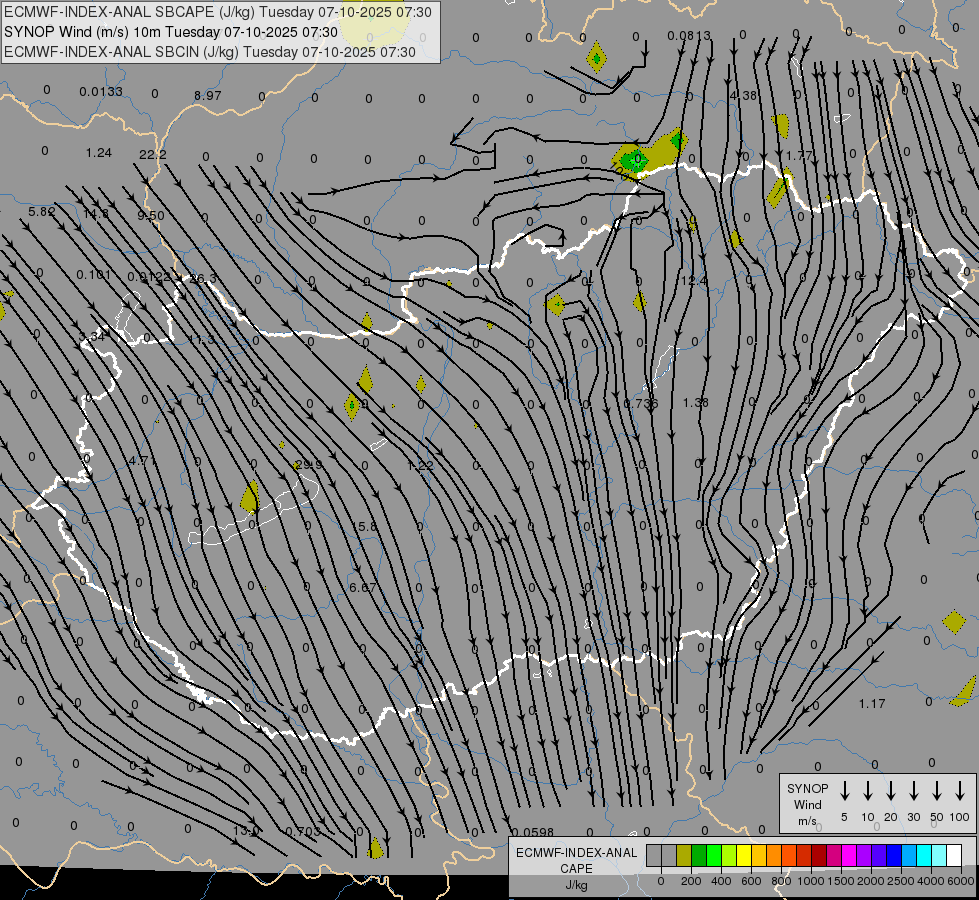Select the 22.2 value label on map

[153, 154]
